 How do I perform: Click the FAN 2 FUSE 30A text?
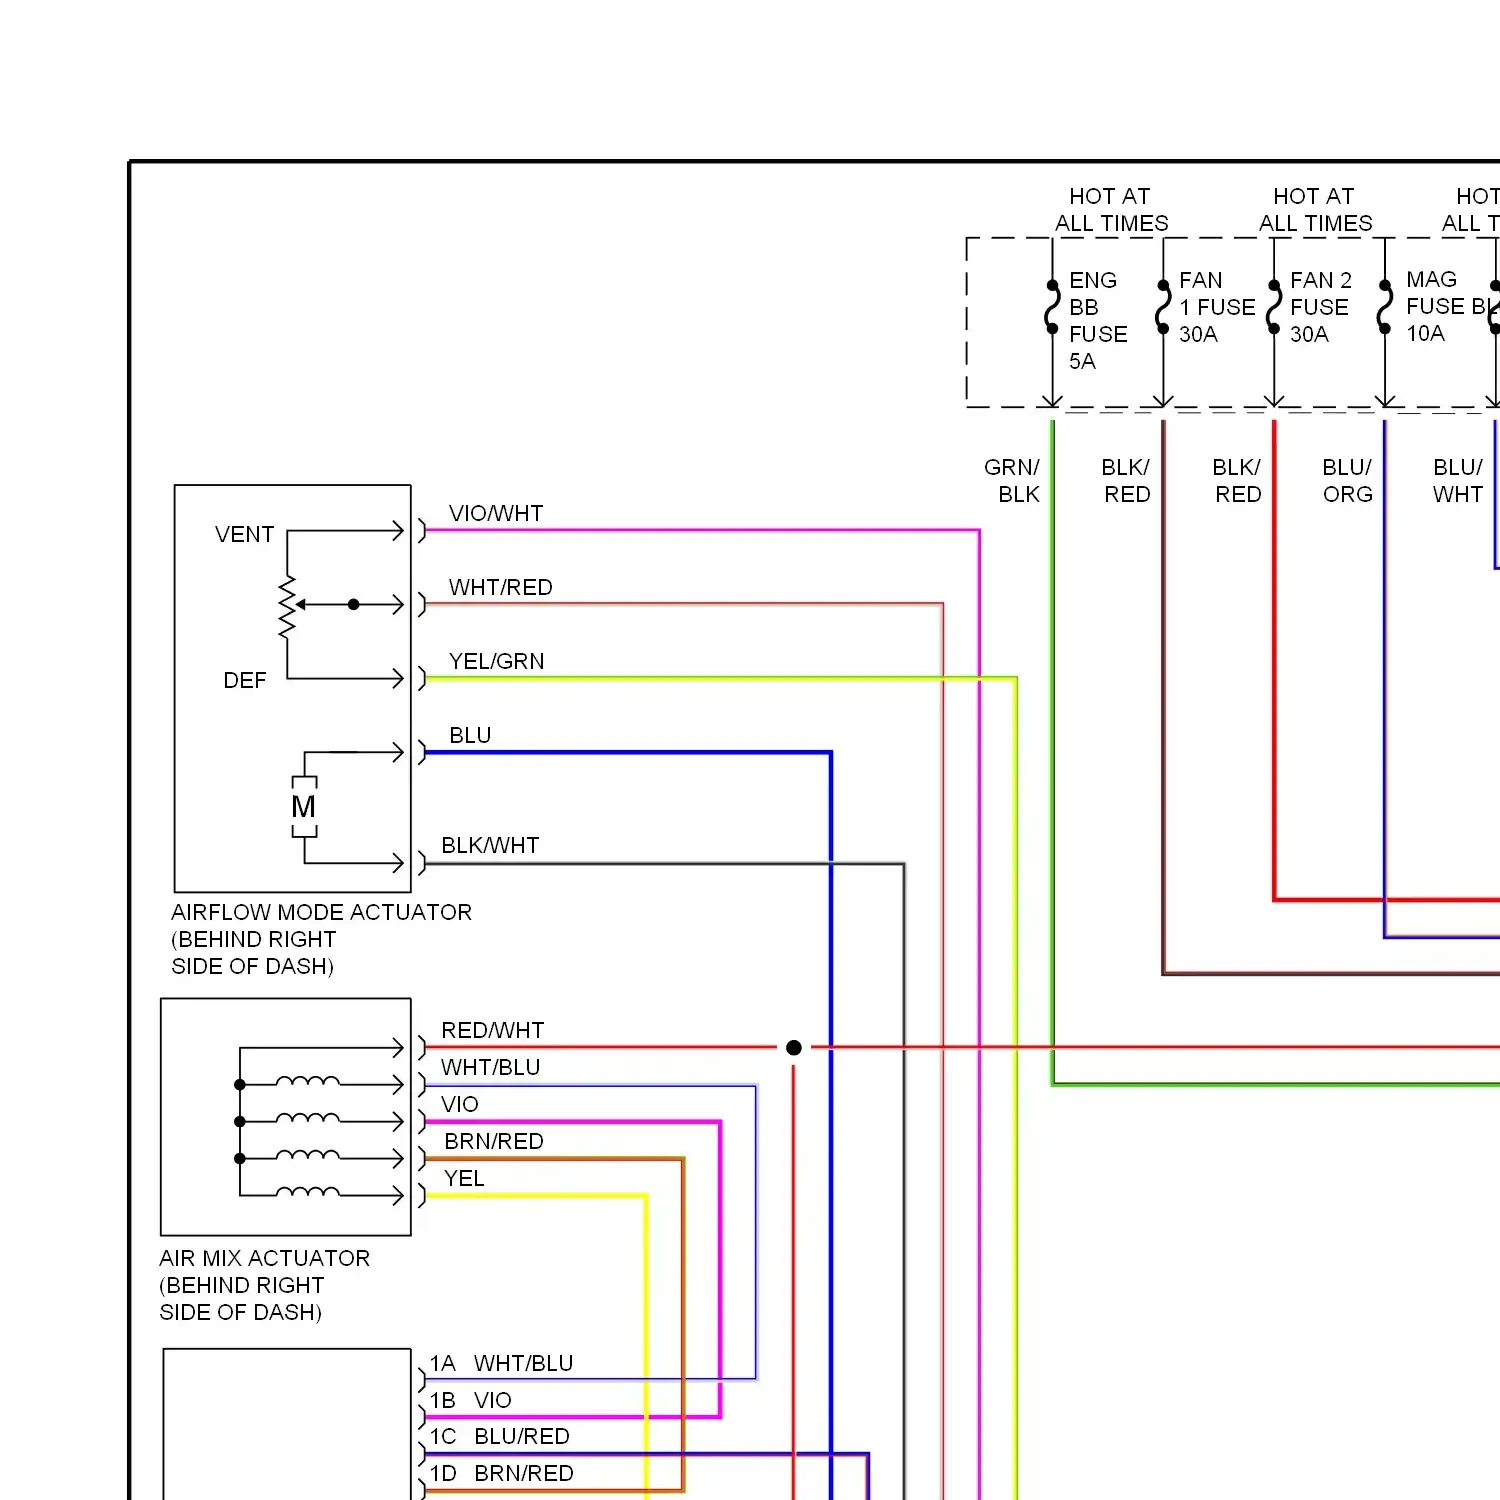[x=1320, y=307]
